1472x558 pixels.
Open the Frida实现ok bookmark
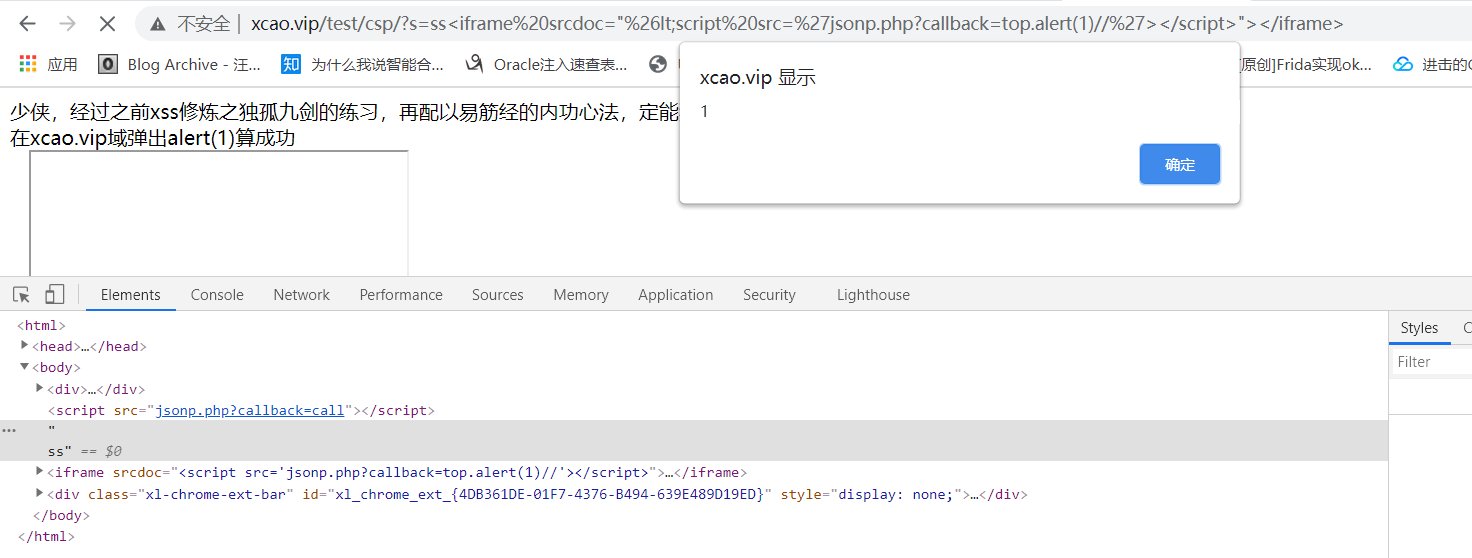click(x=1306, y=64)
